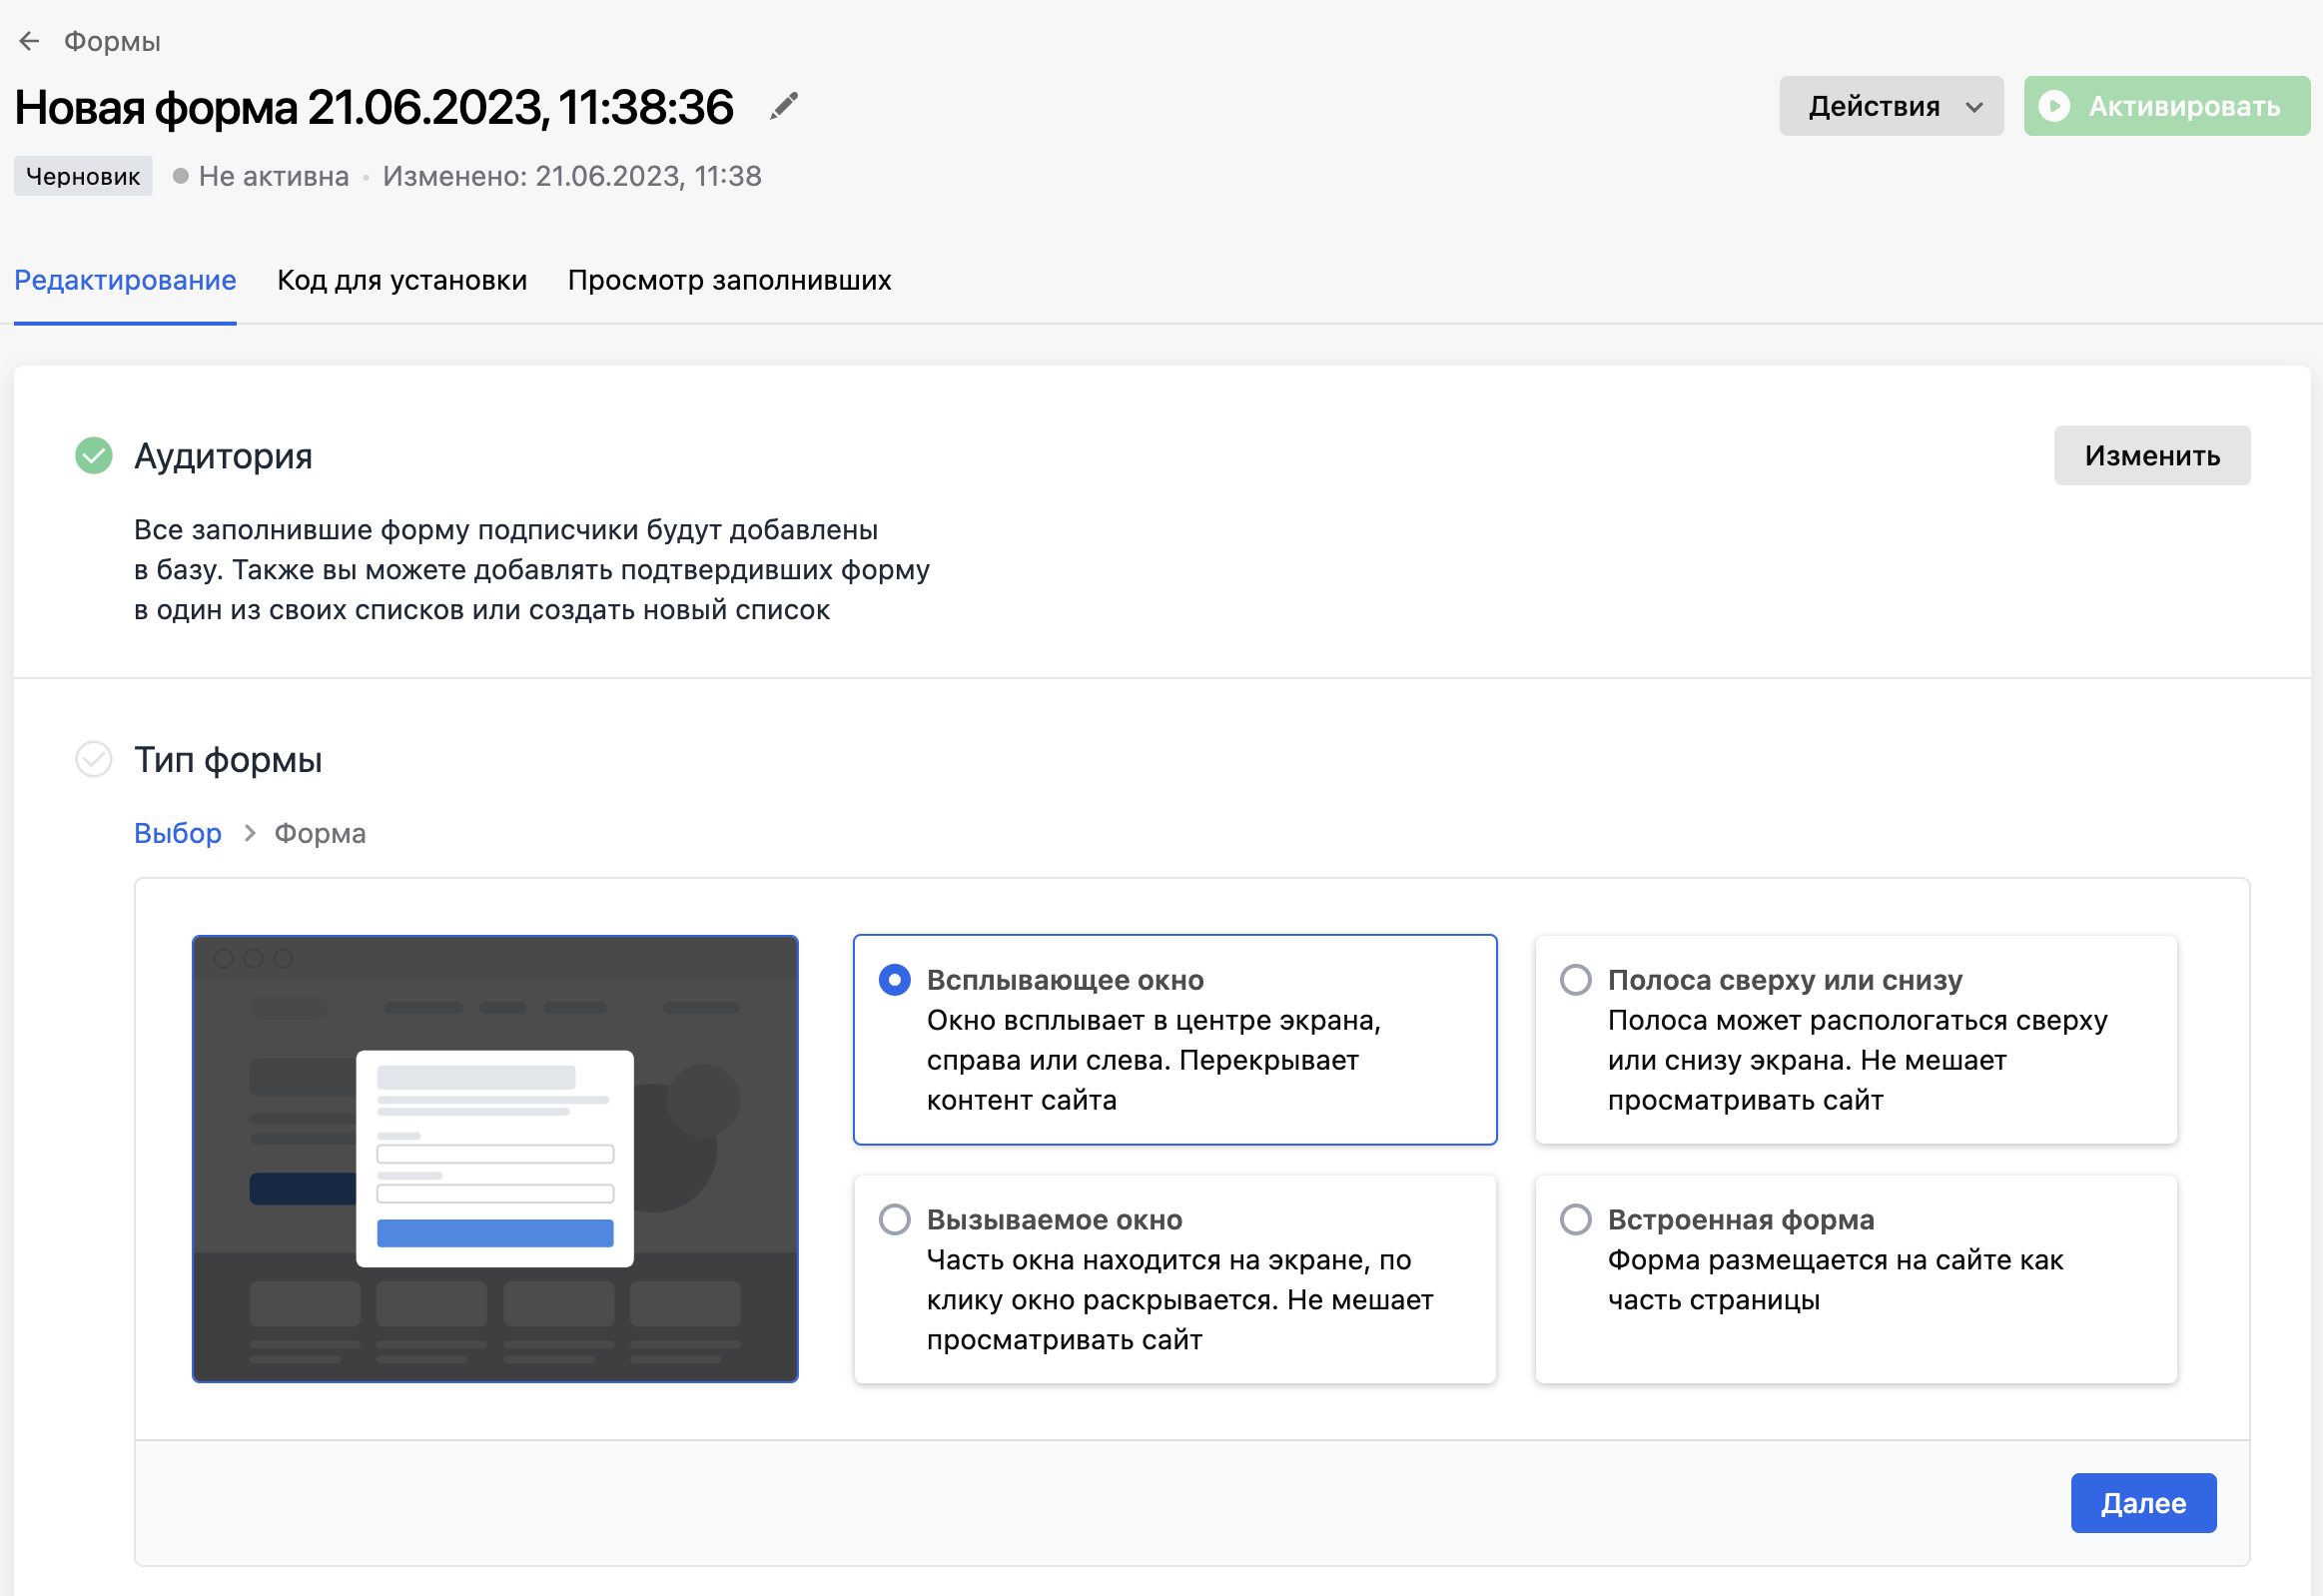
Task: Open the Просмотр заполнивших tab
Action: 729,280
